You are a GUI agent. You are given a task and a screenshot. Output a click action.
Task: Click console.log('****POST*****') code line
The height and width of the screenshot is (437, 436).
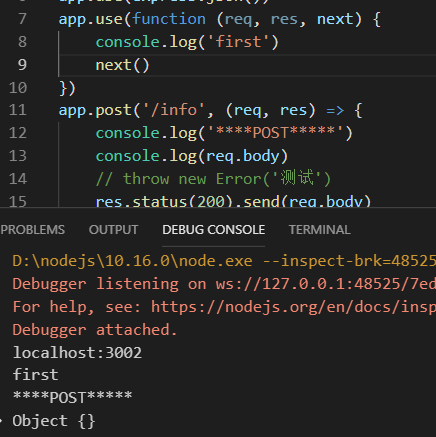[x=224, y=133]
